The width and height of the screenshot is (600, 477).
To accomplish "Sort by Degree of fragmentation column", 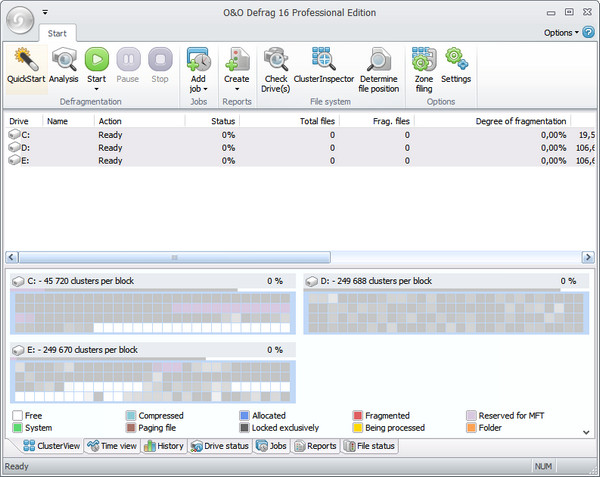I will point(492,121).
